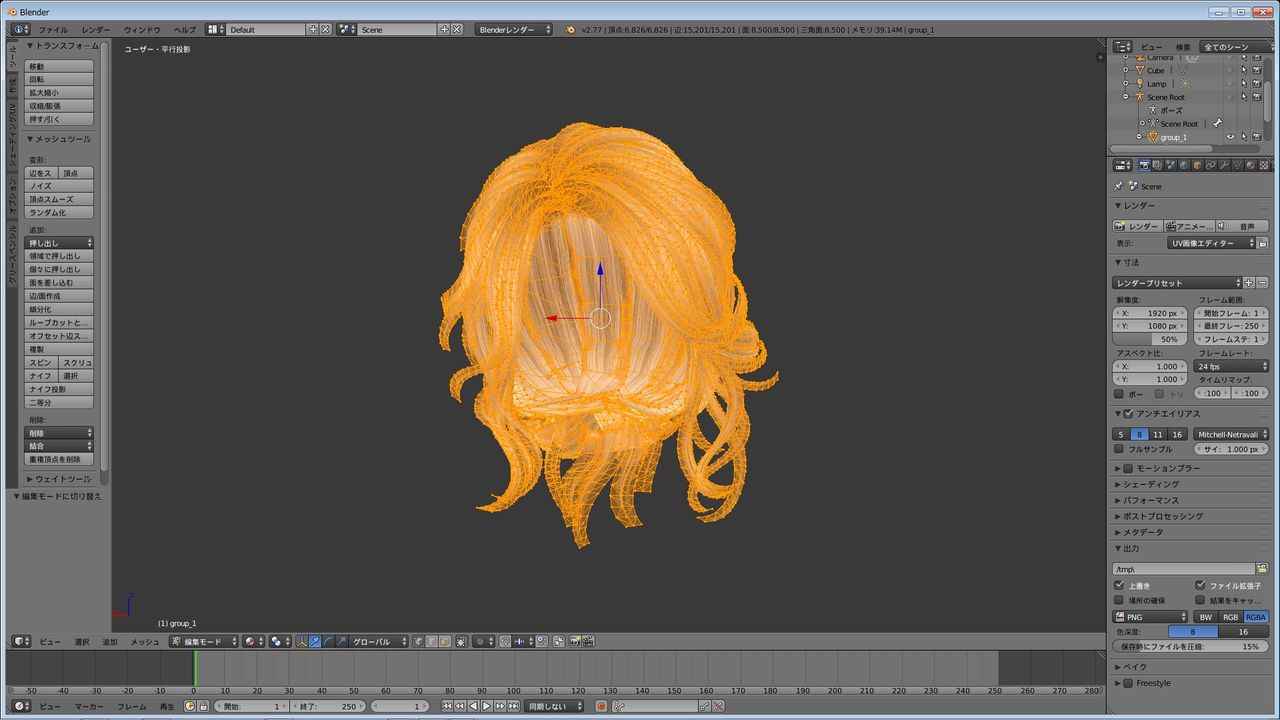Click the Object cube properties tab
Screen dimensions: 1280x720
pos(1197,165)
